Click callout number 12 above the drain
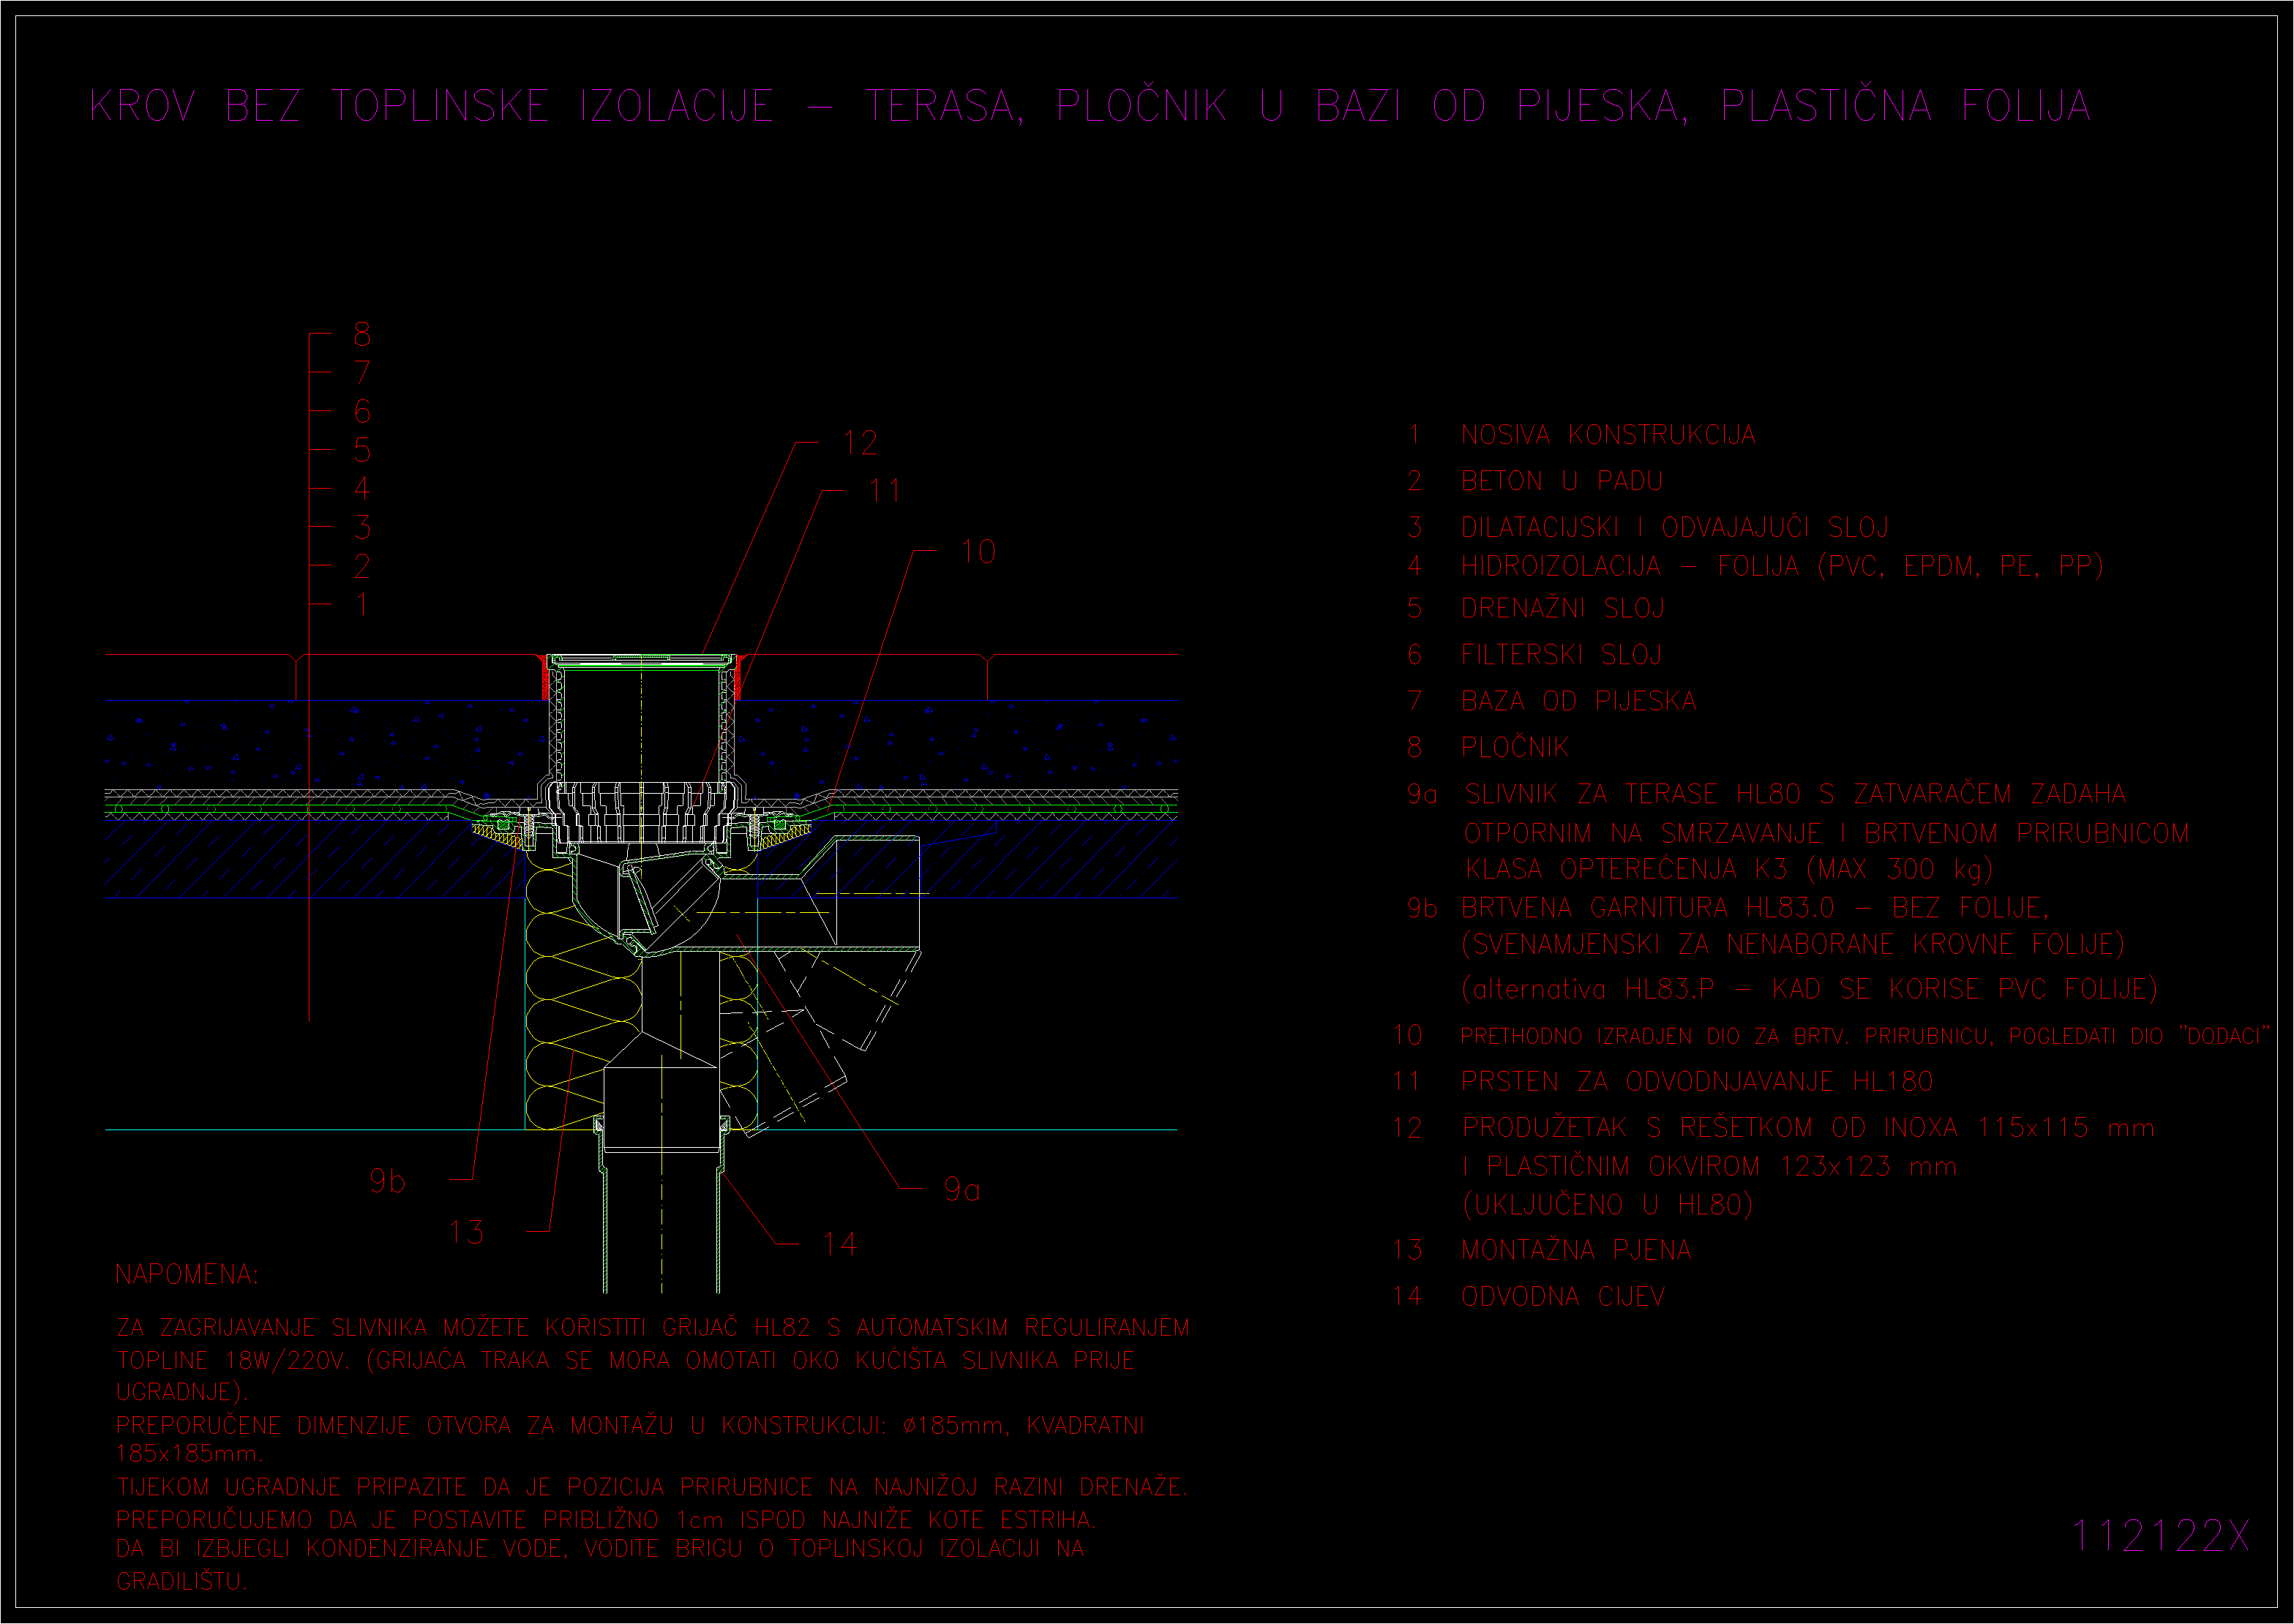This screenshot has width=2294, height=1624. click(x=860, y=443)
